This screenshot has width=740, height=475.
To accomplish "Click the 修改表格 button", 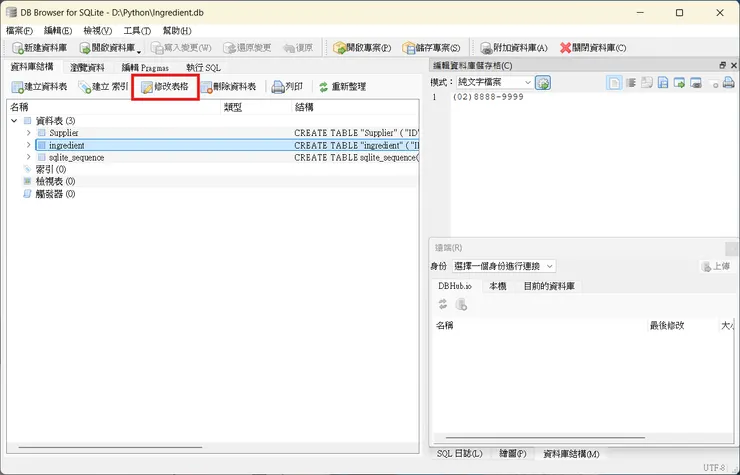I will coord(165,86).
